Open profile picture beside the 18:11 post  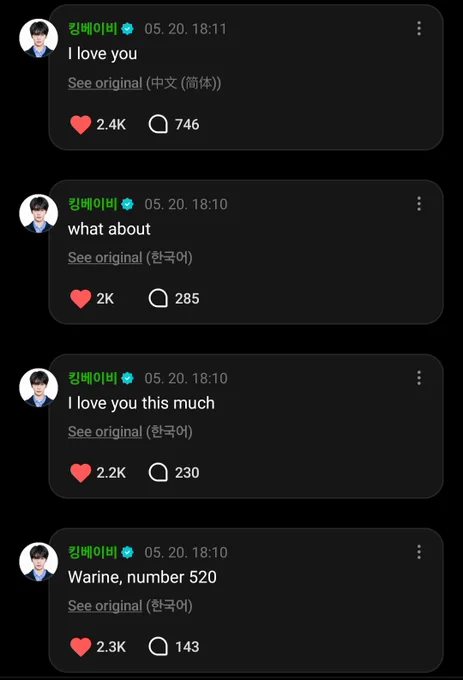point(39,38)
